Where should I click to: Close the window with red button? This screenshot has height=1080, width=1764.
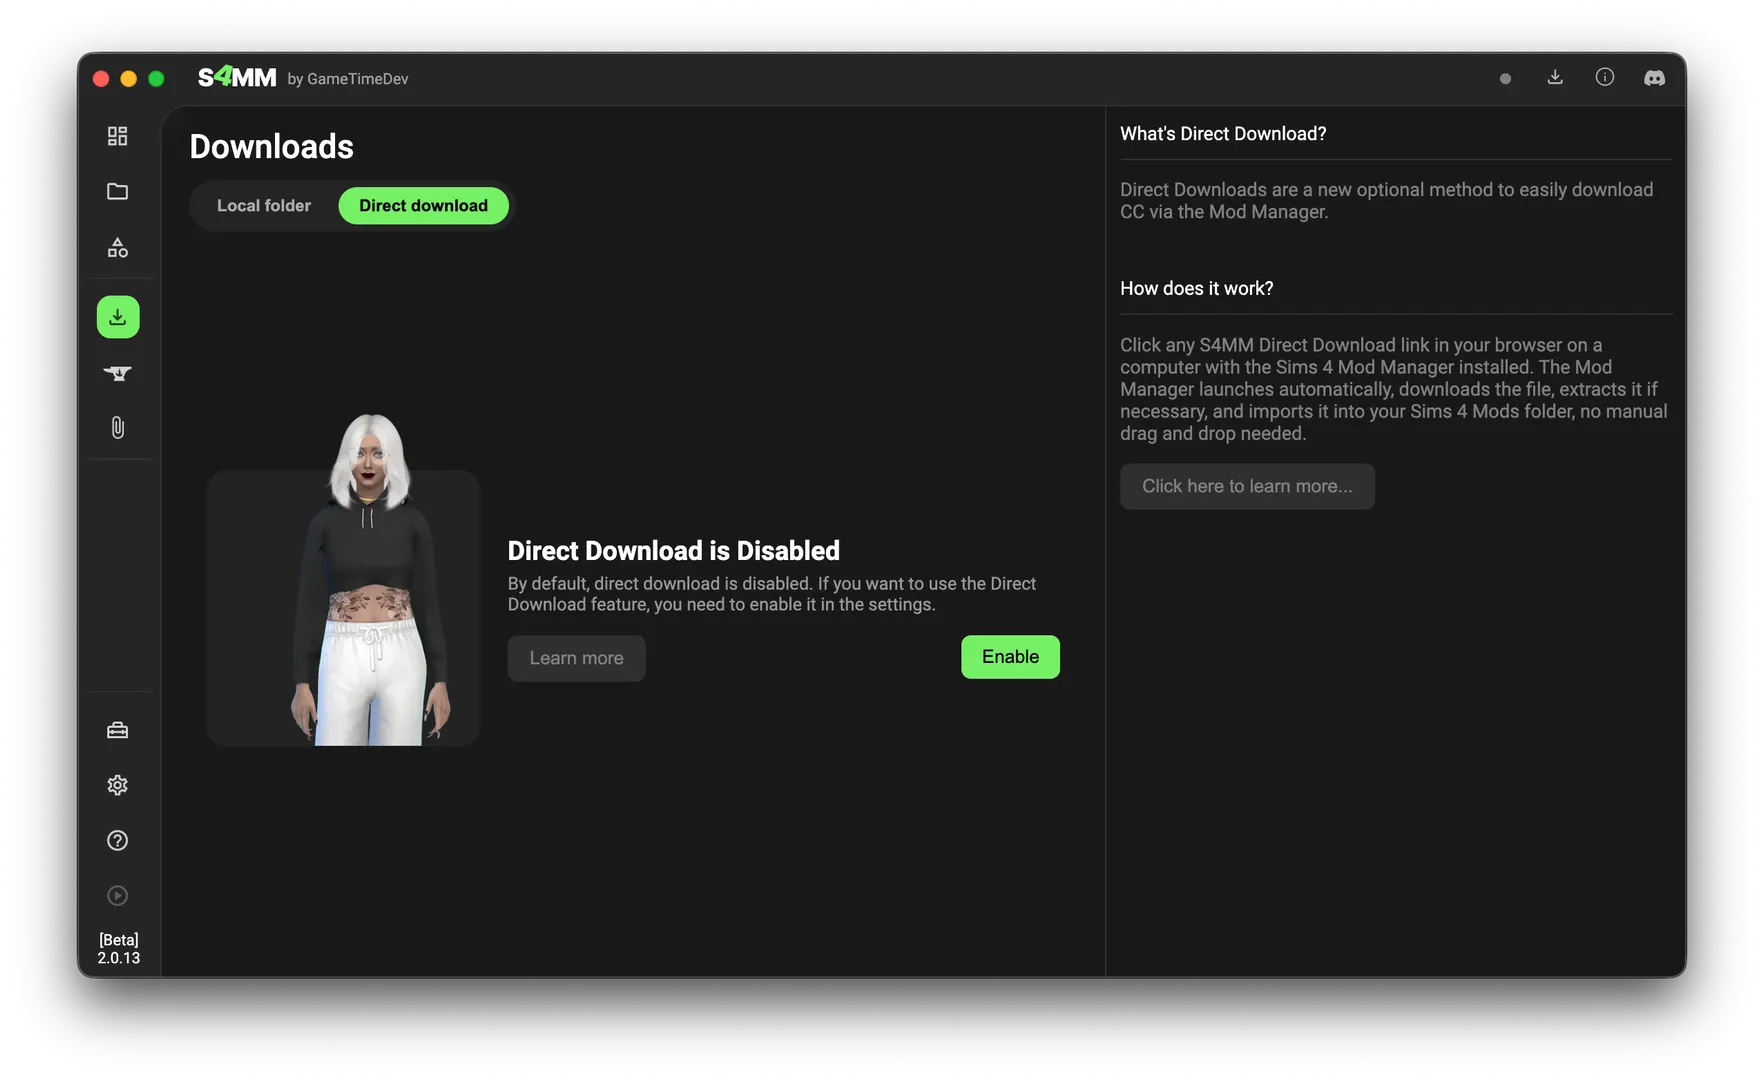(101, 79)
